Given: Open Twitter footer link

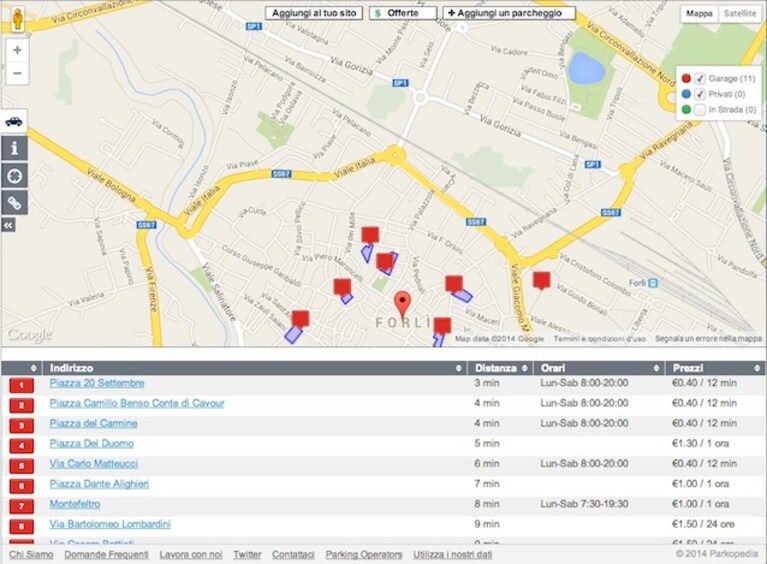Looking at the screenshot, I should point(247,554).
